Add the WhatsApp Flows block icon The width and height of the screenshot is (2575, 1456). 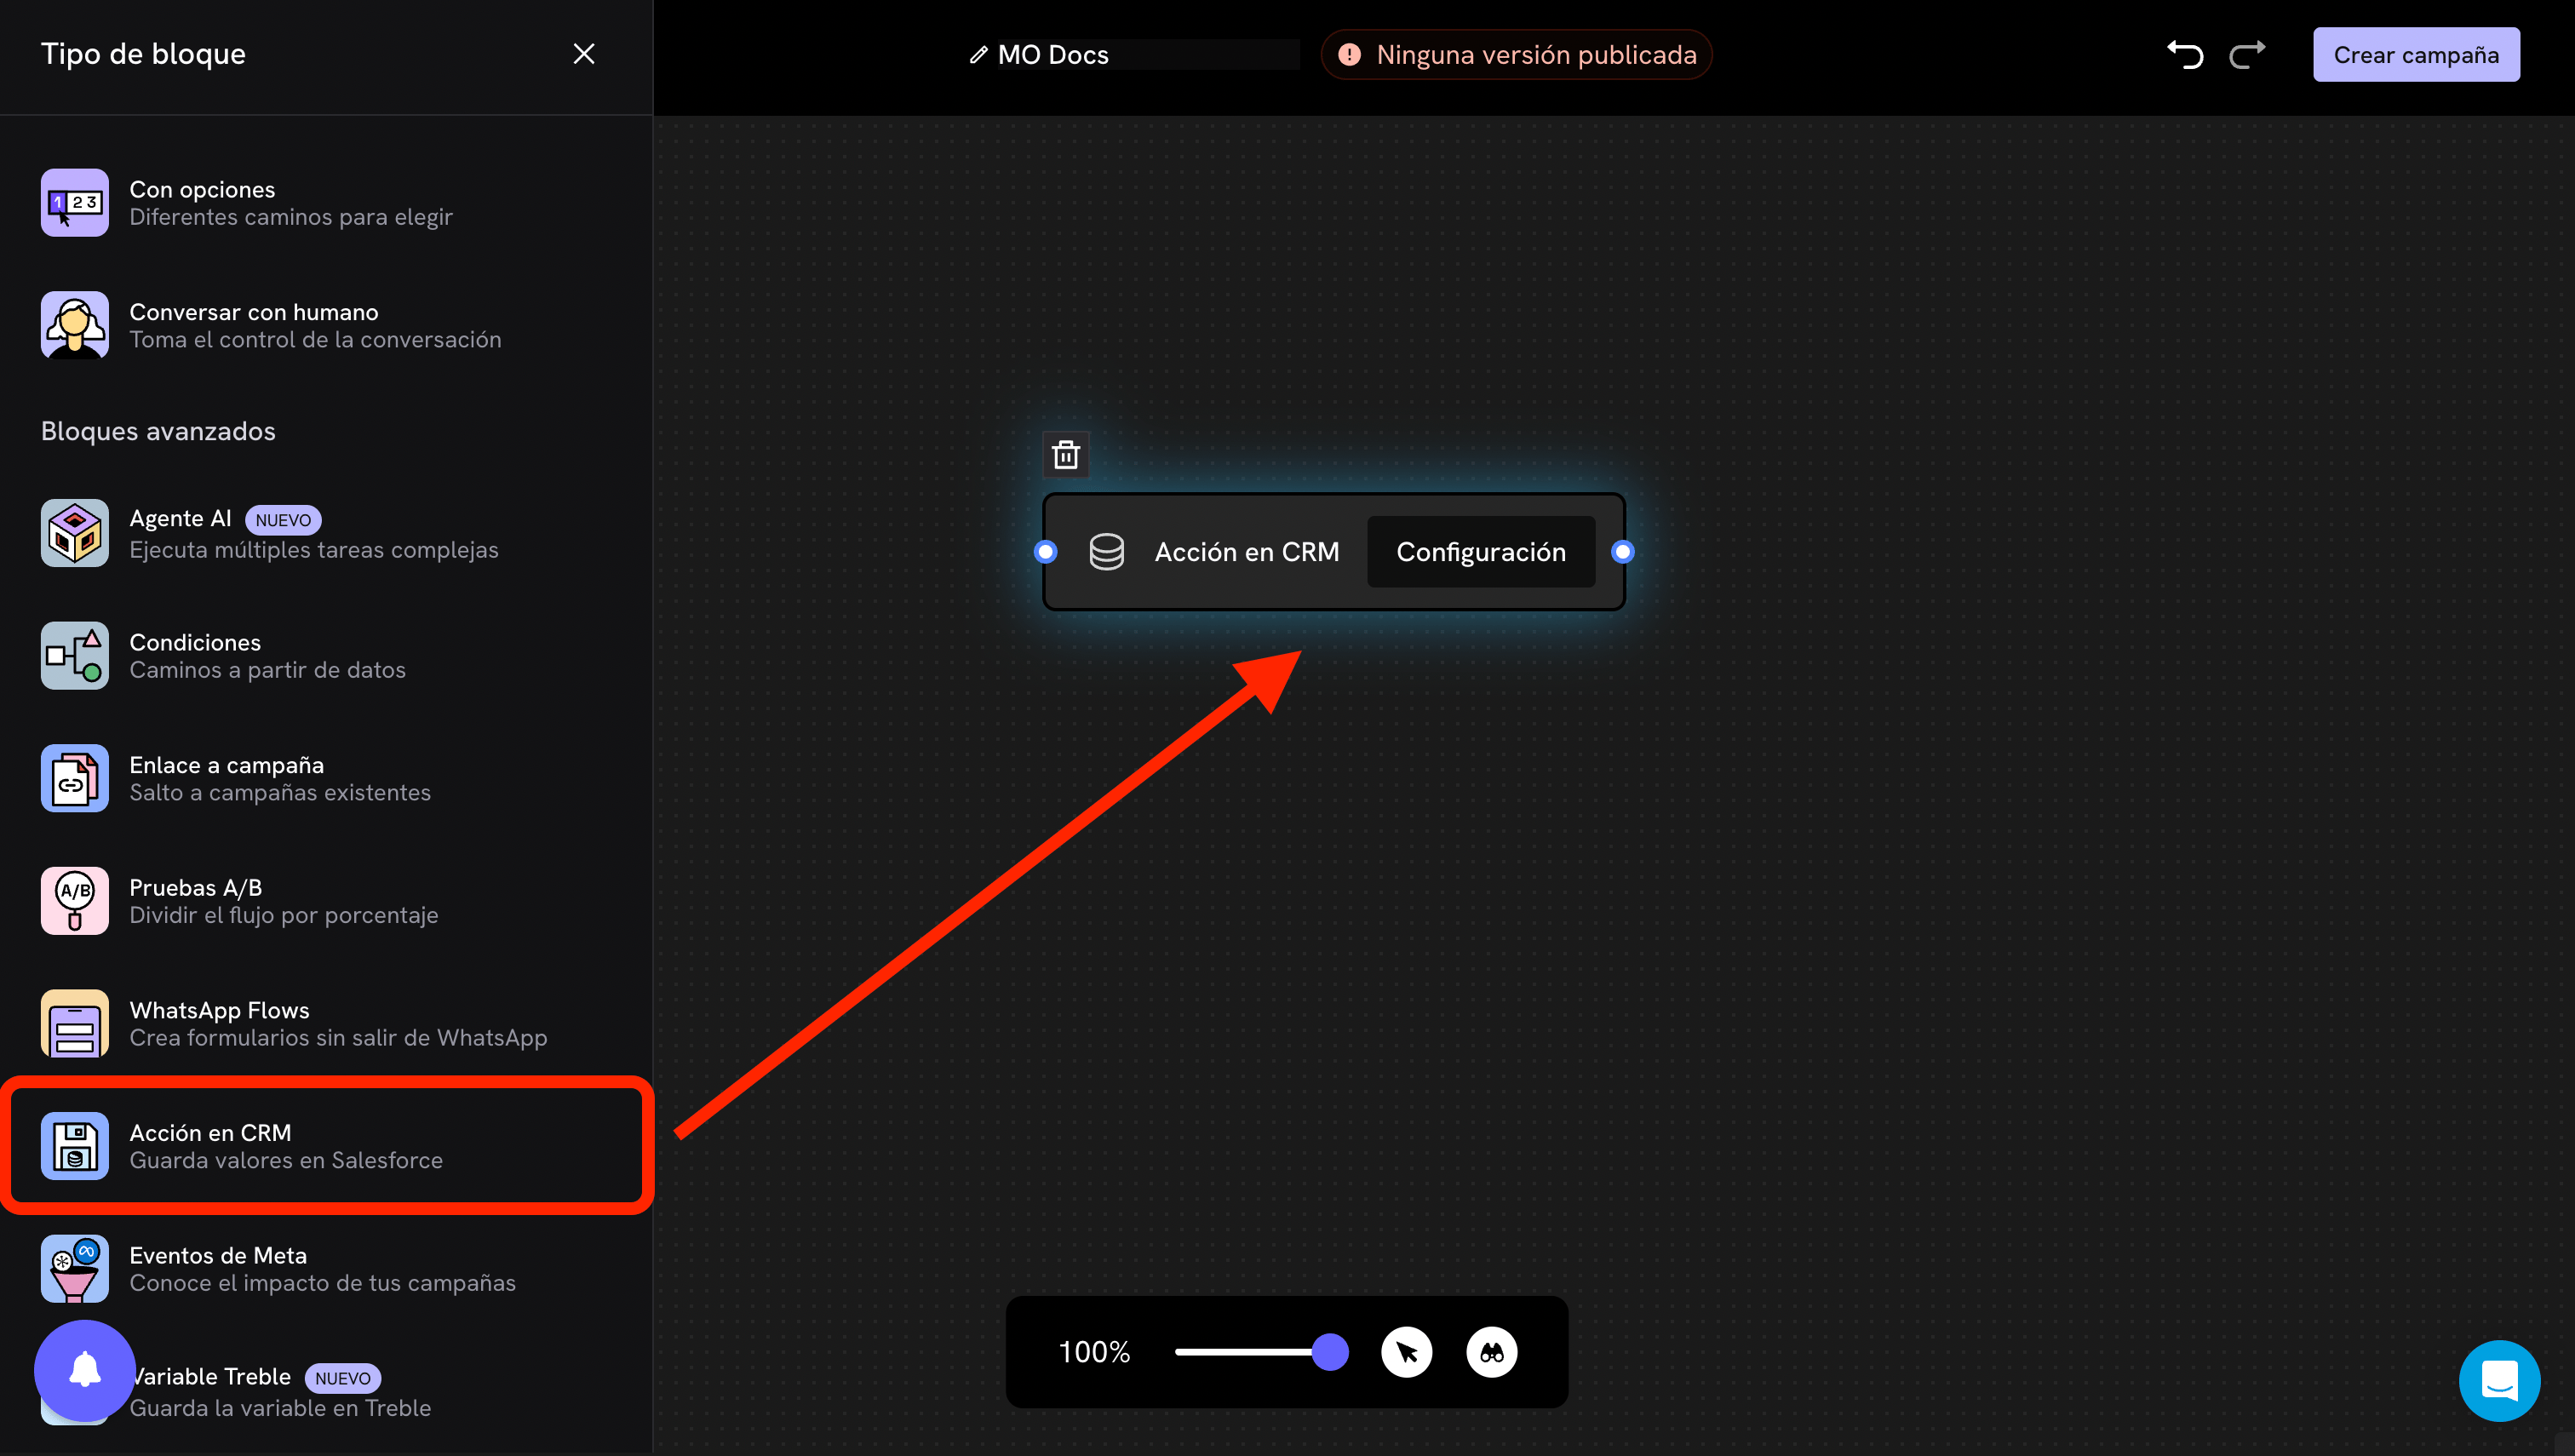[75, 1023]
